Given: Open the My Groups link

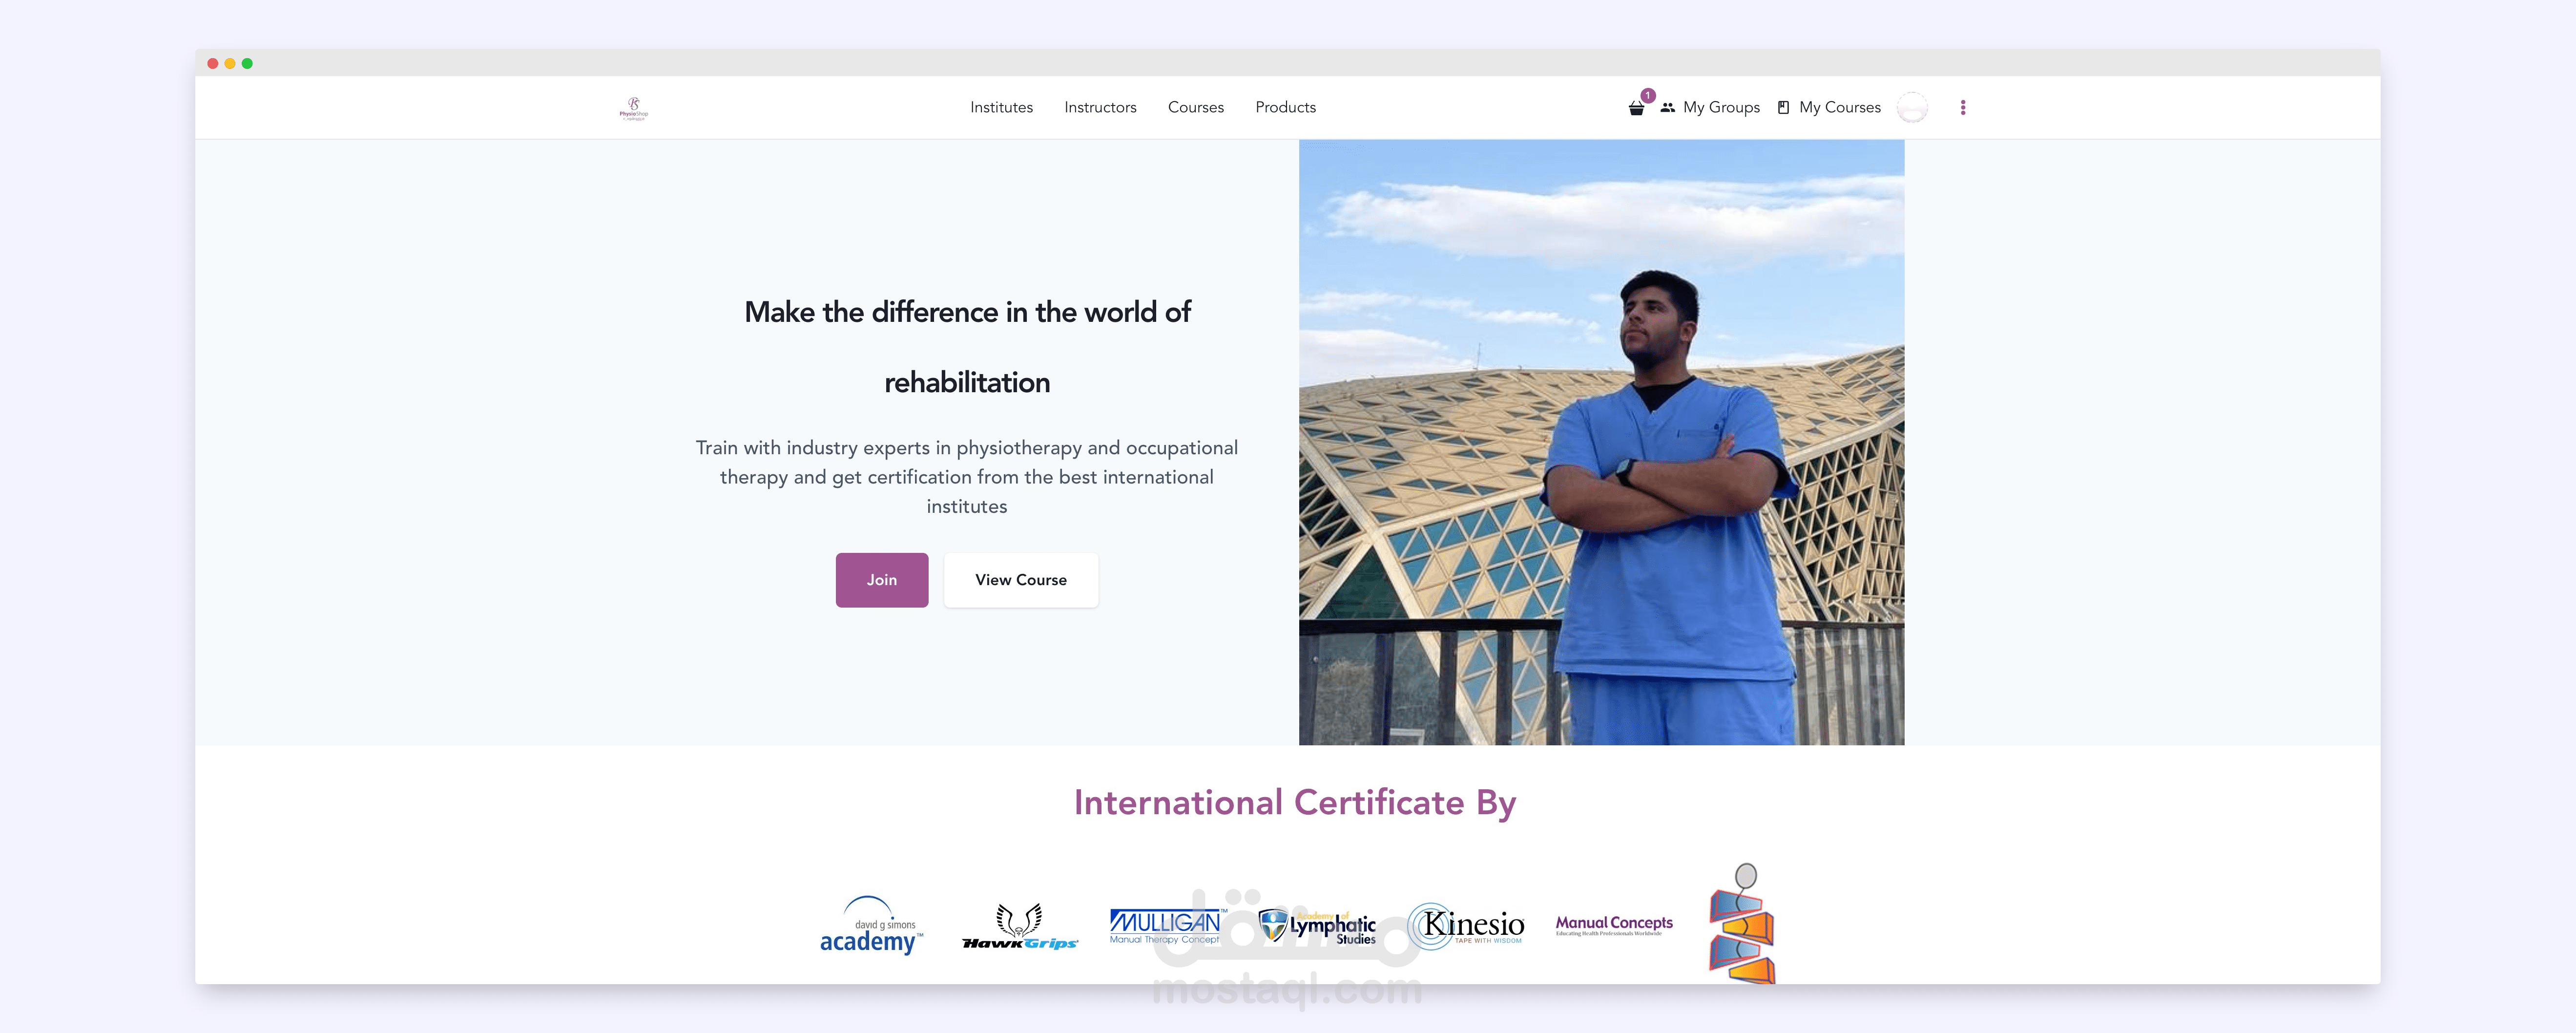Looking at the screenshot, I should [x=1721, y=107].
